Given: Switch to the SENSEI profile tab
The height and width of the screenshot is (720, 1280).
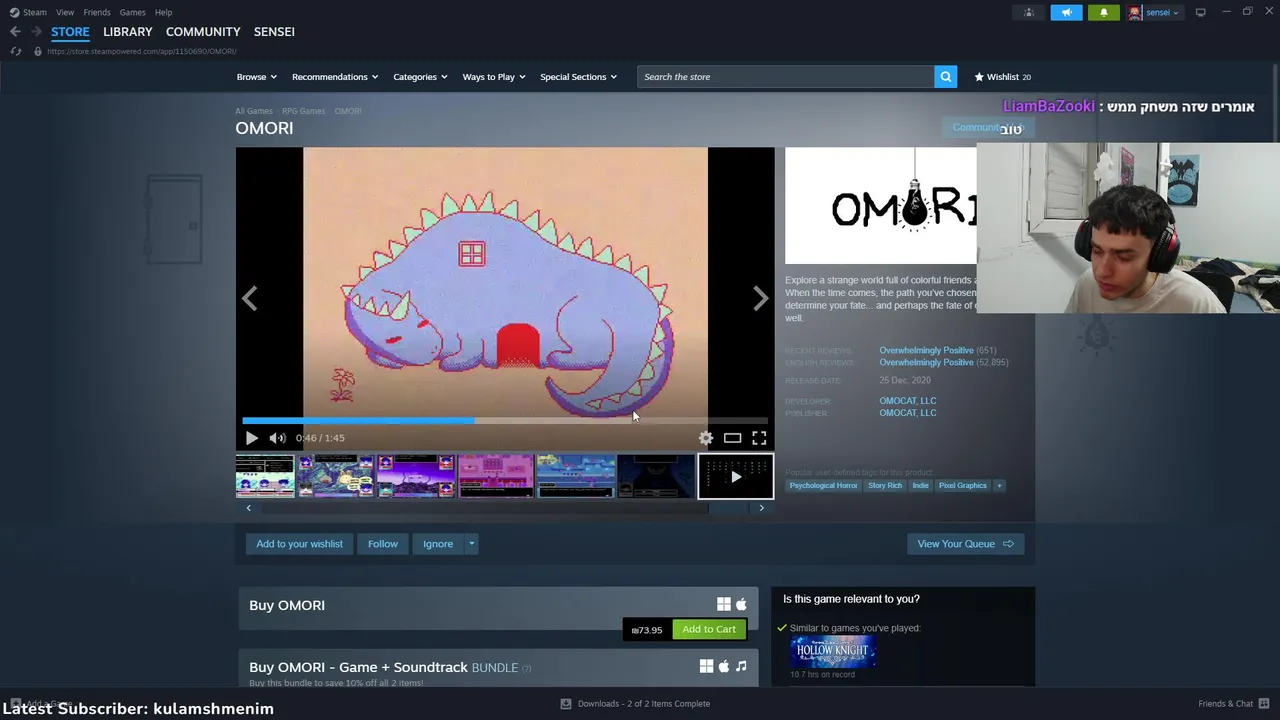Looking at the screenshot, I should [x=274, y=32].
